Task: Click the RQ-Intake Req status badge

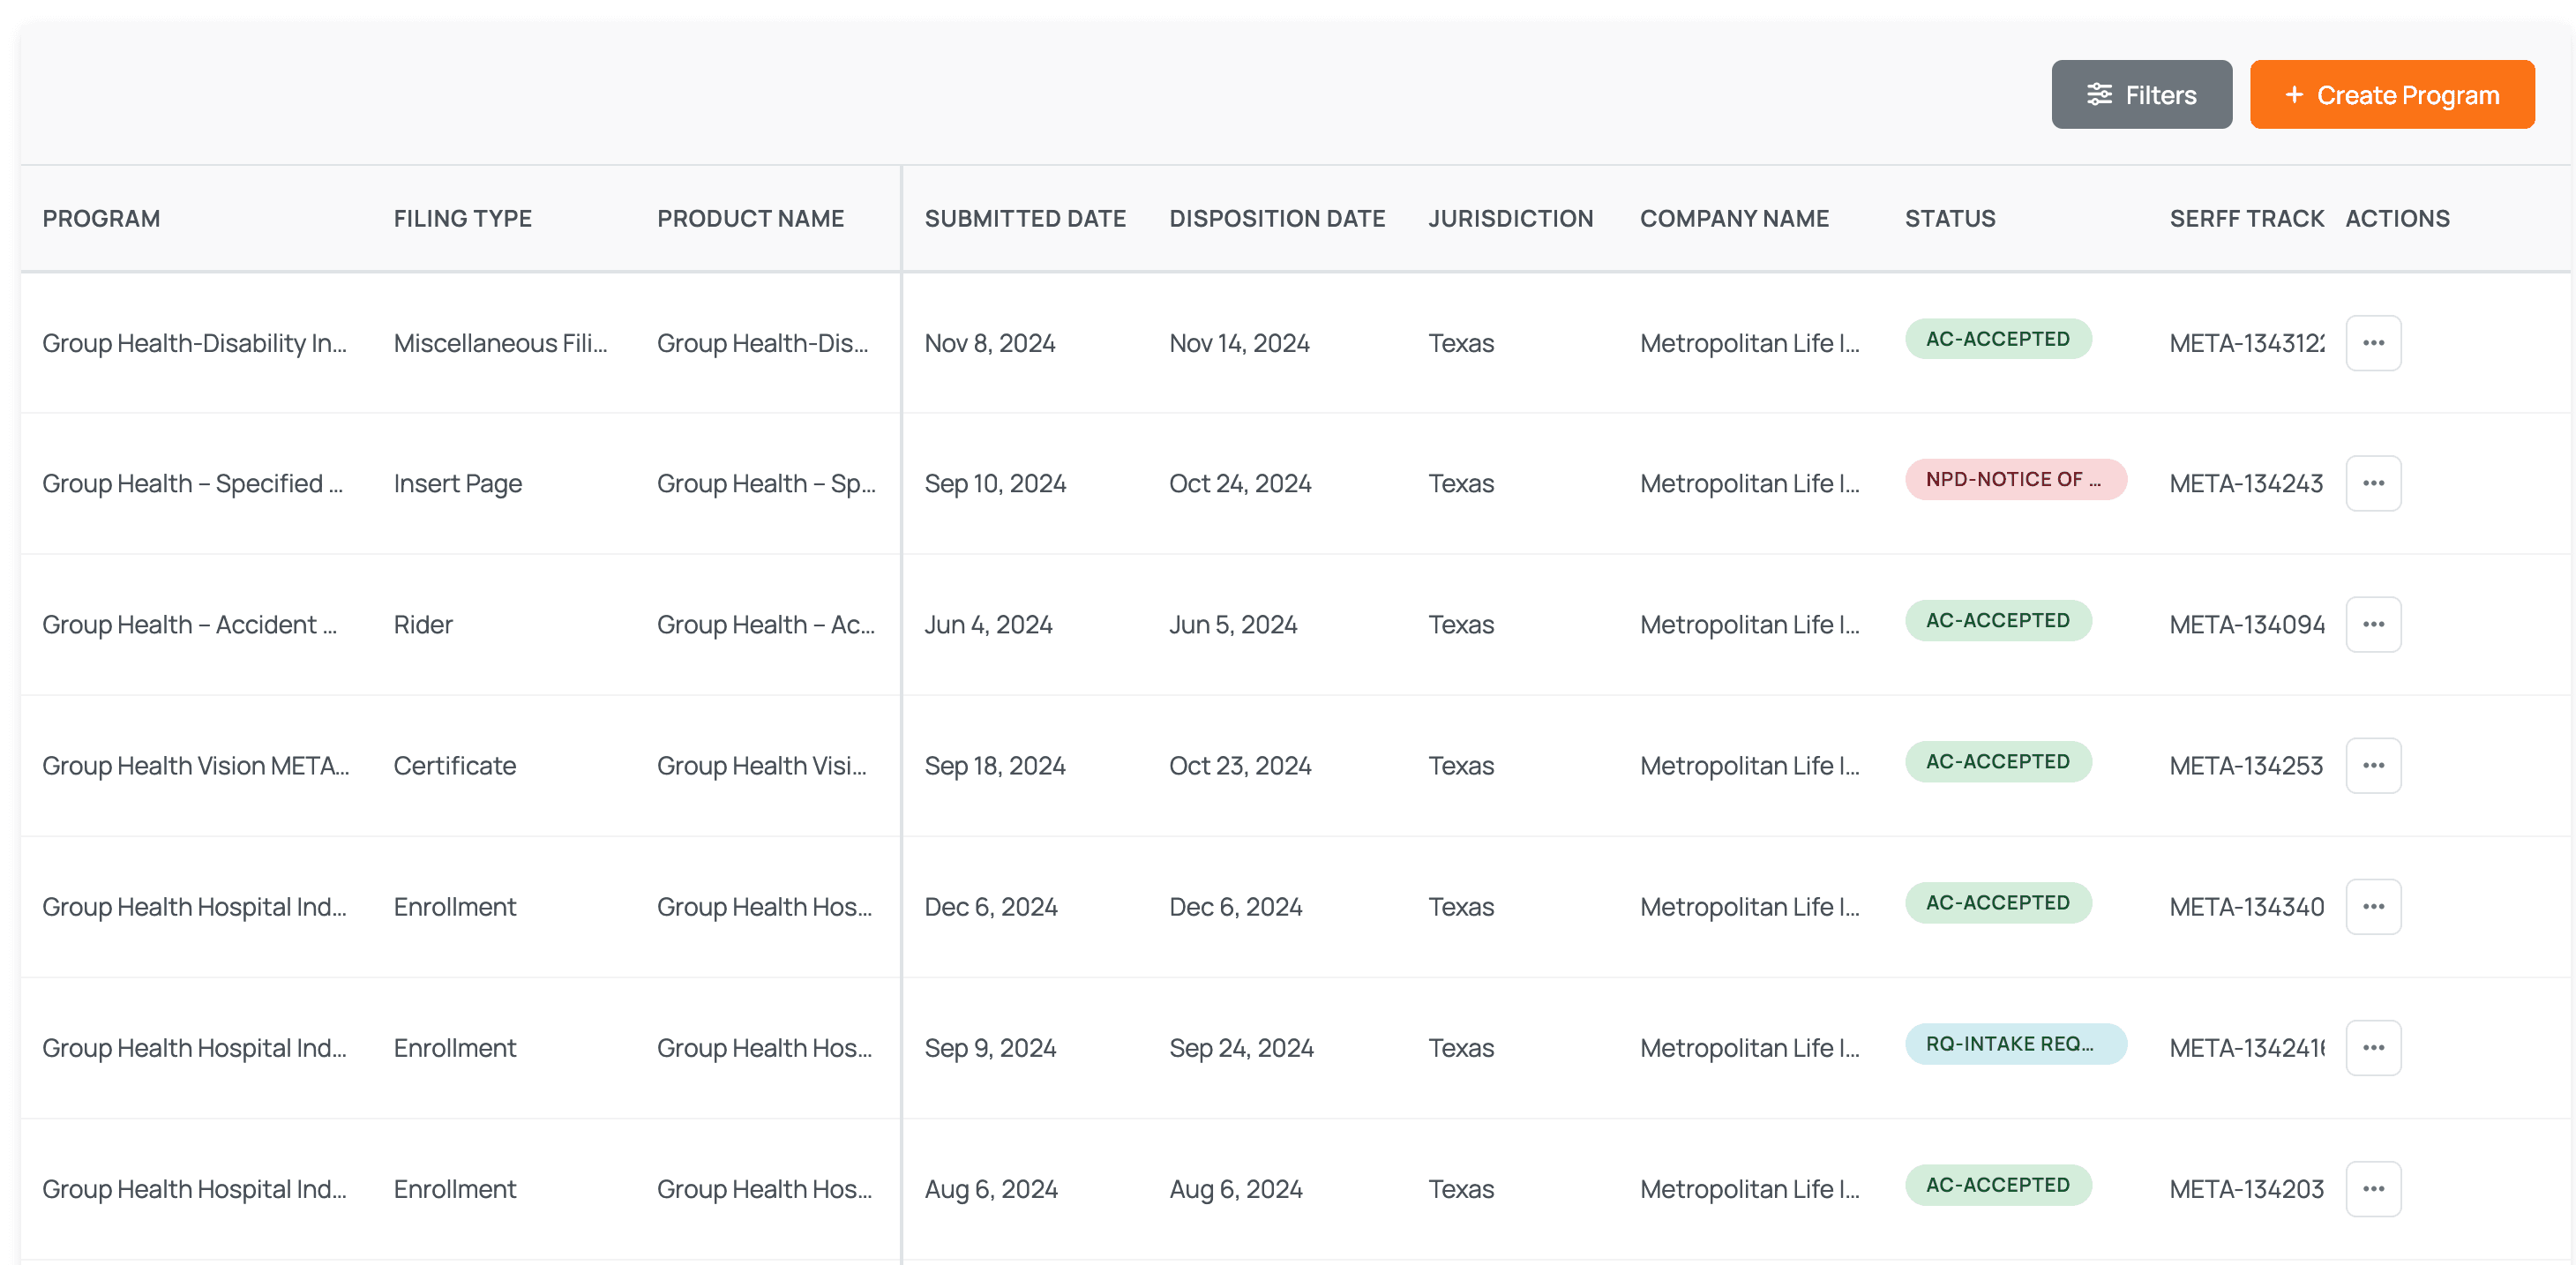Action: click(x=2014, y=1044)
